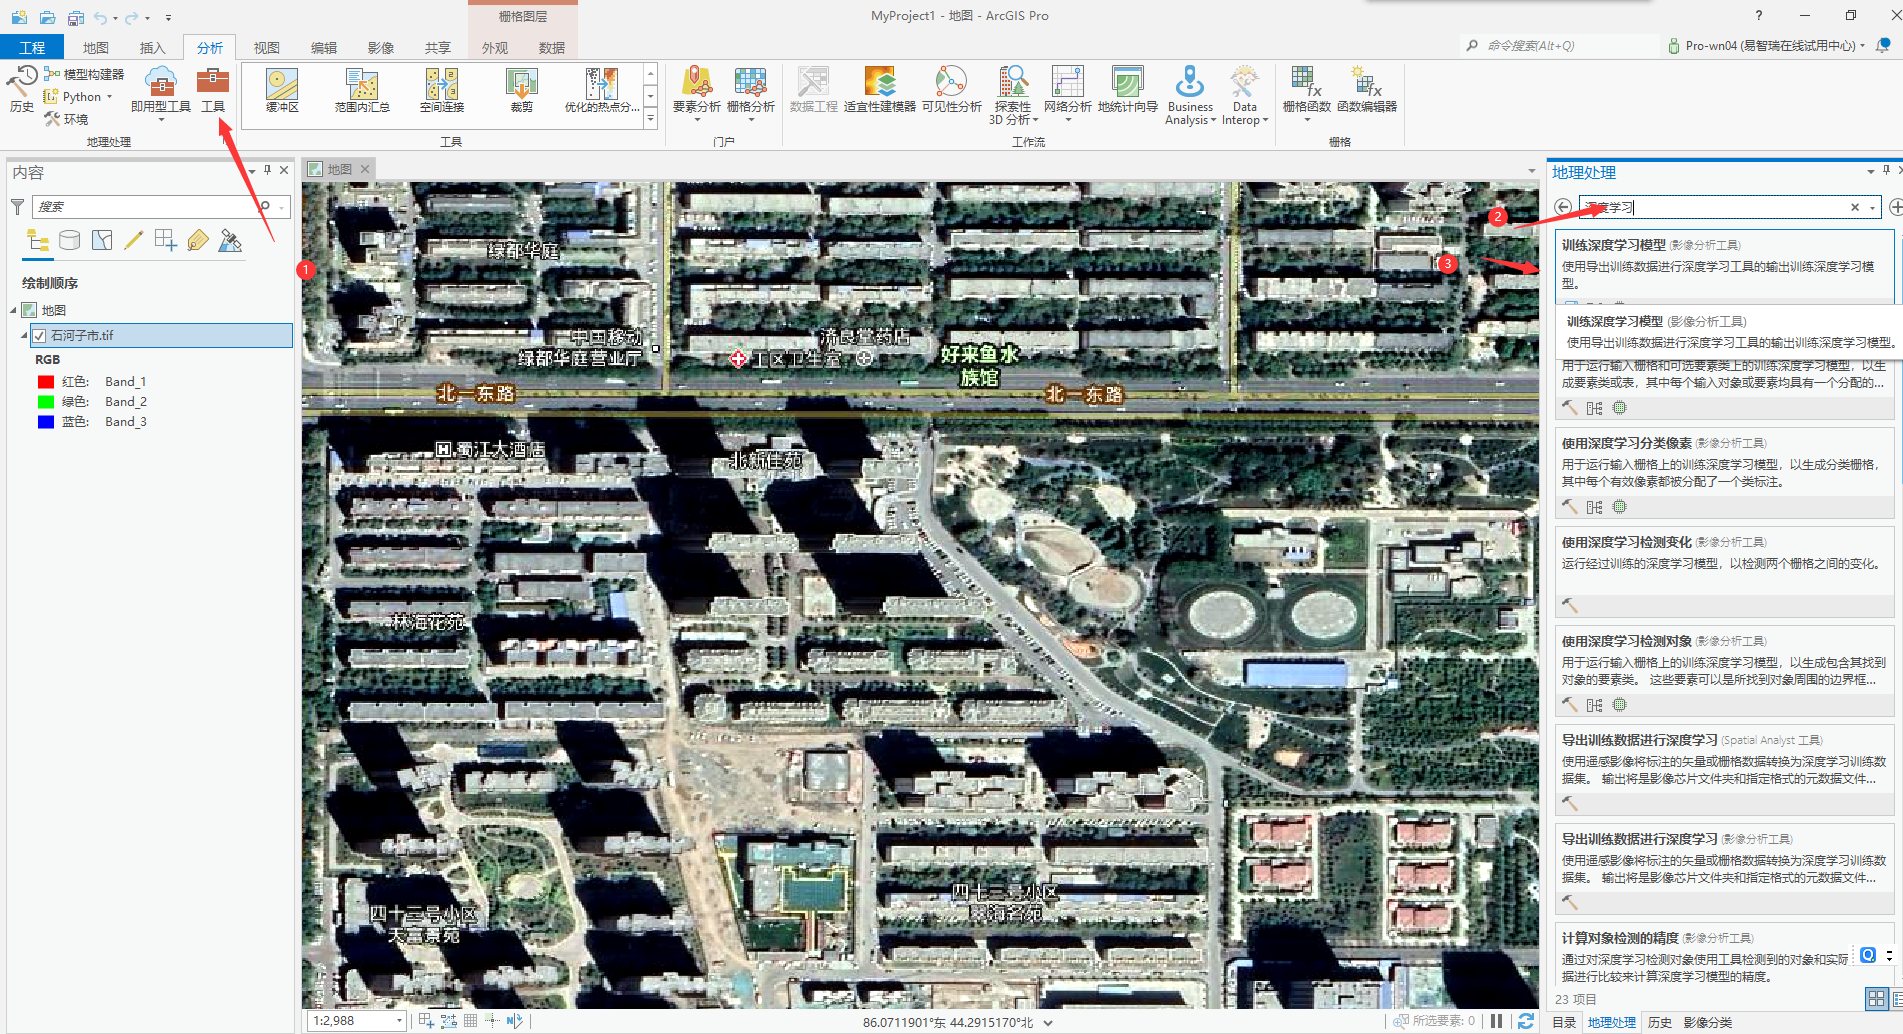Open the 工具 toolbox button
Viewport: 1903px width, 1034px height.
coord(213,90)
